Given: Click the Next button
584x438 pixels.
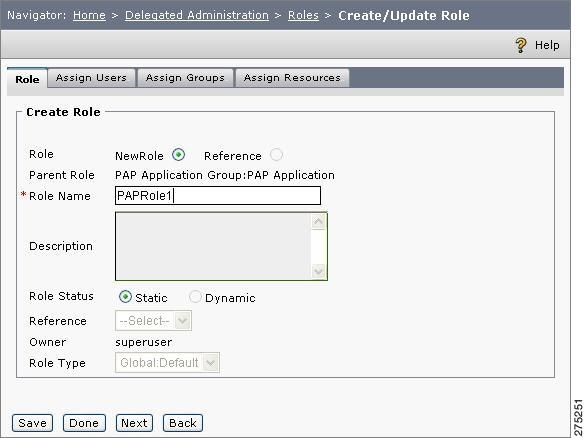Looking at the screenshot, I should coord(134,423).
